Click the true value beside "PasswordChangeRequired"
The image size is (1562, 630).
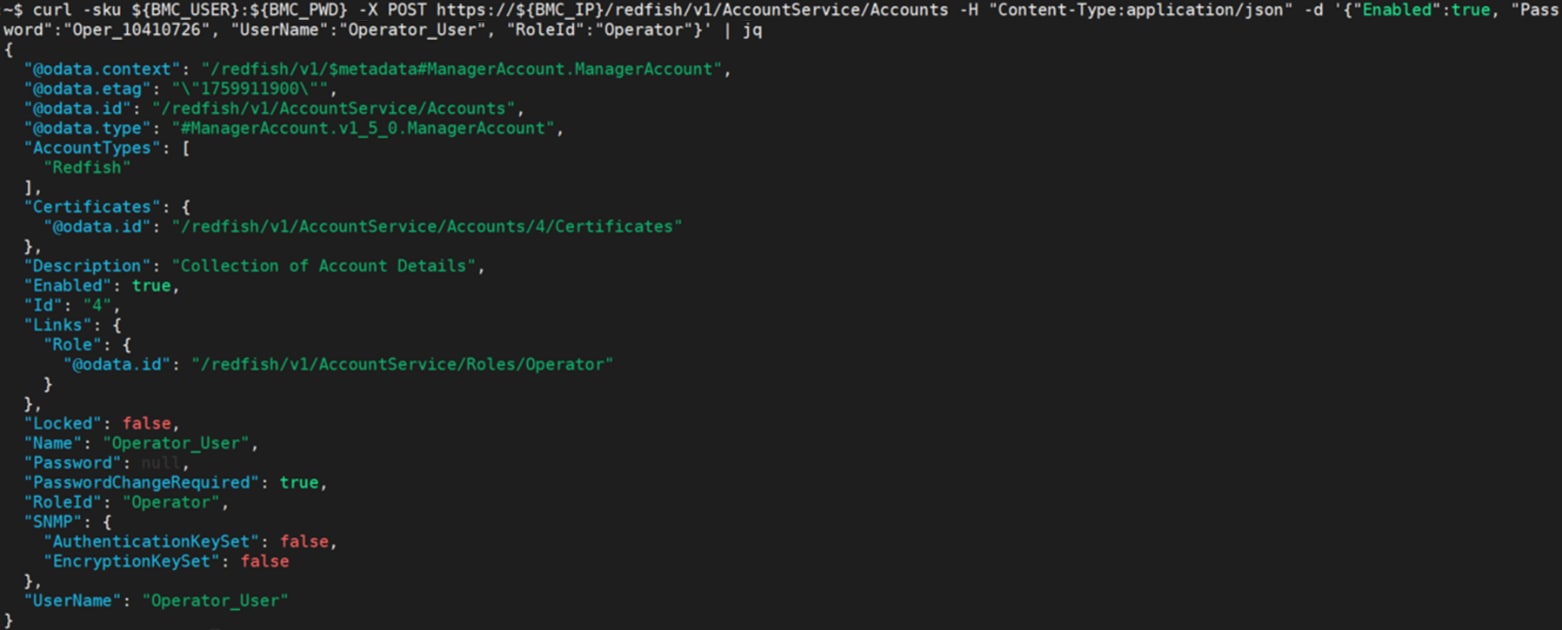coord(299,483)
